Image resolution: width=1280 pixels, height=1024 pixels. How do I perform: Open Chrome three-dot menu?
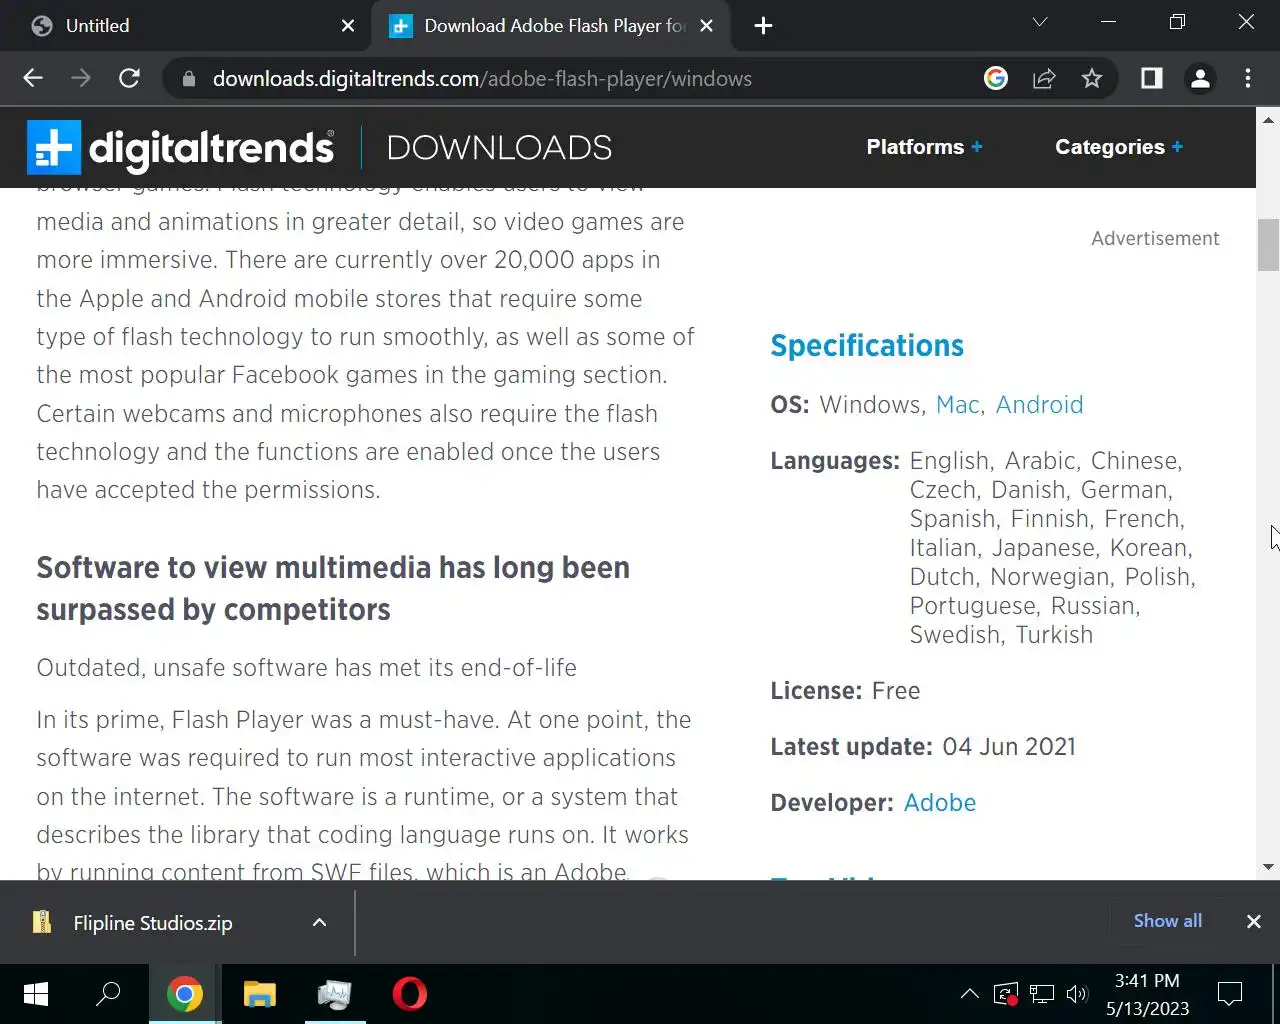[x=1248, y=78]
